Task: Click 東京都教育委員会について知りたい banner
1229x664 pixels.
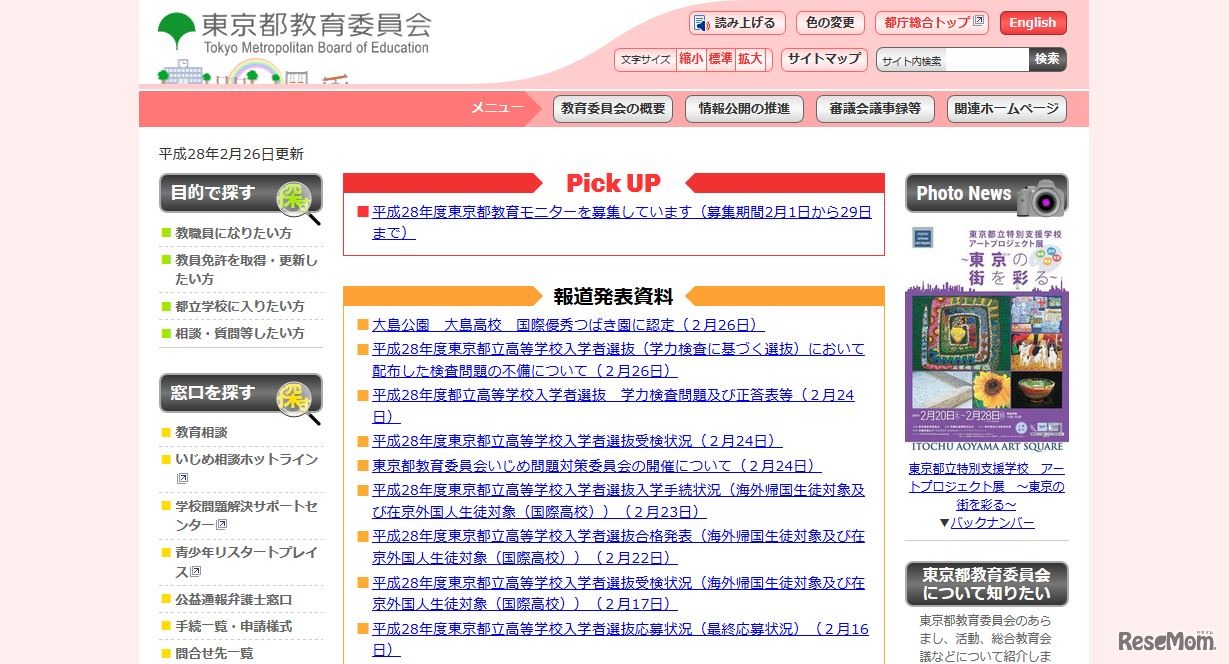Action: [987, 584]
